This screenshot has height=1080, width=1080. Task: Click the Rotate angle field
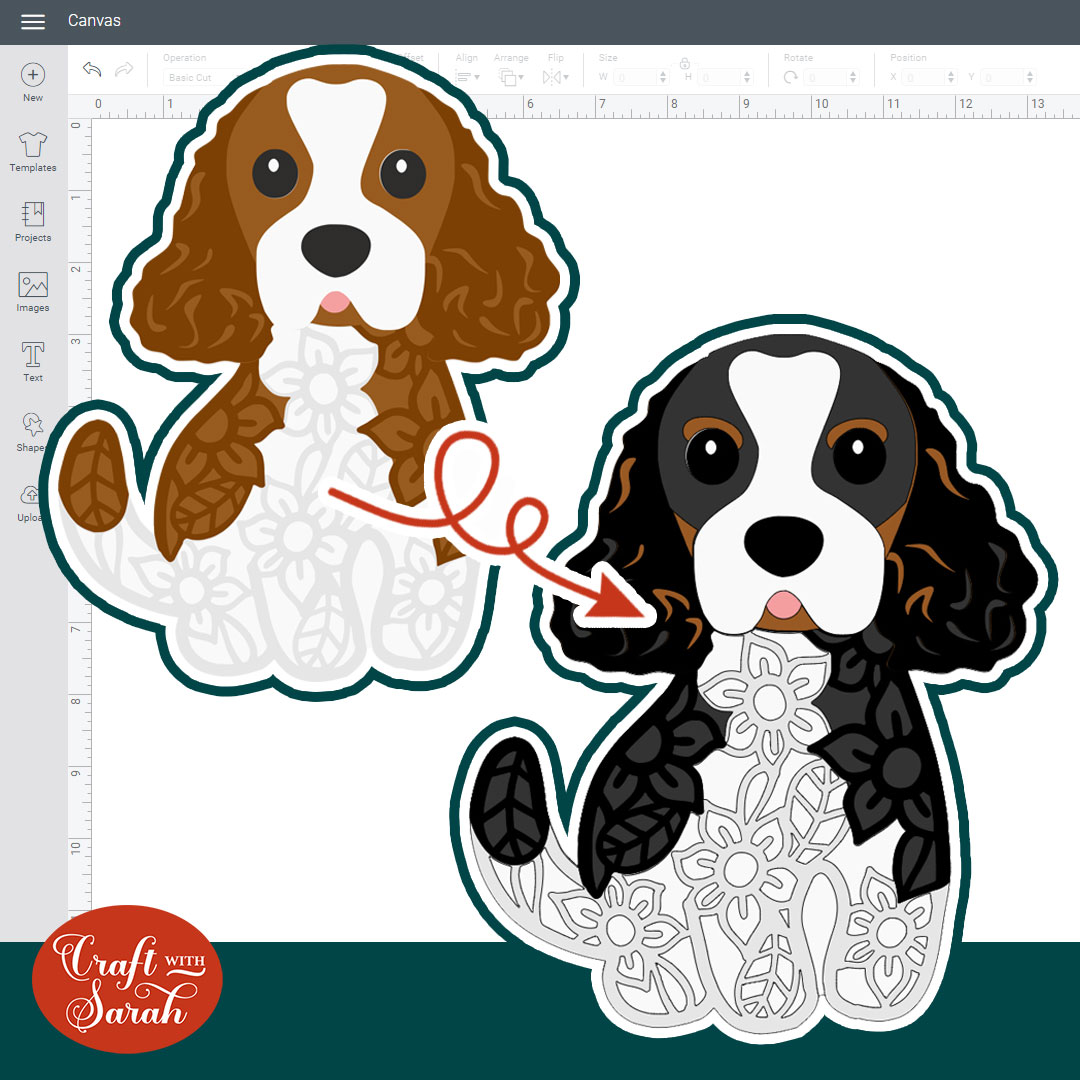pyautogui.click(x=826, y=78)
